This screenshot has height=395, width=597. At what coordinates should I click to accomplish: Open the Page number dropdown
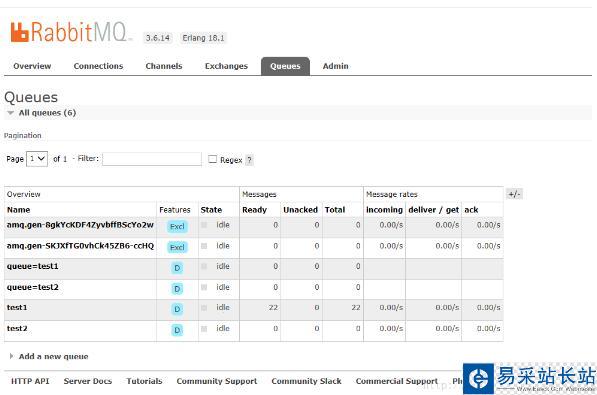[x=37, y=159]
